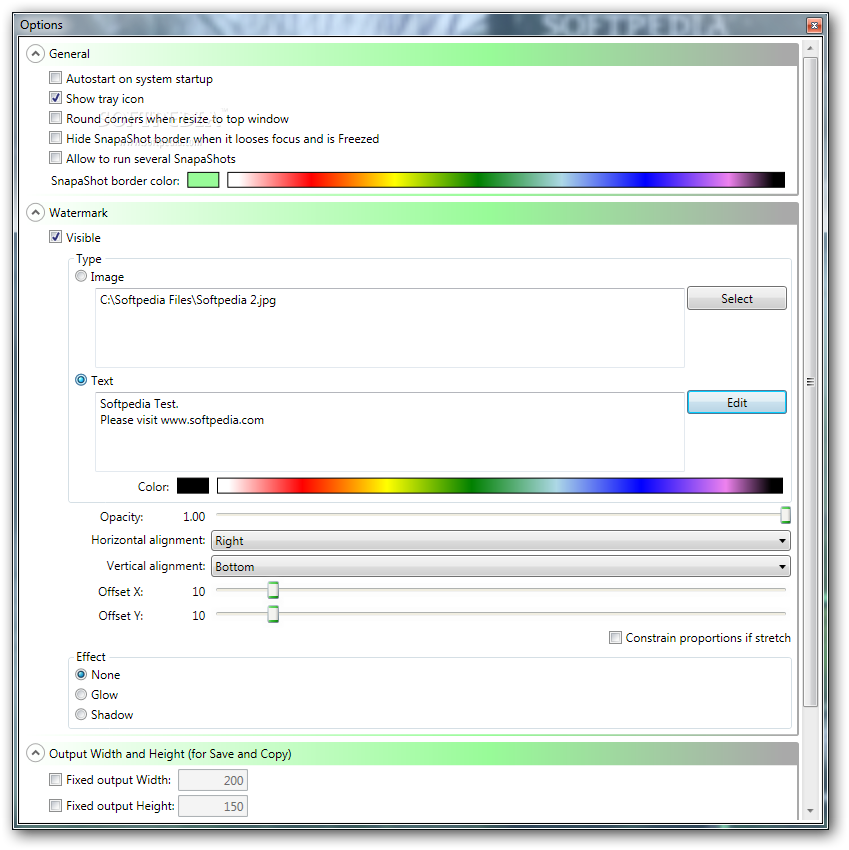849x850 pixels.
Task: Click the General section header text
Action: point(69,54)
